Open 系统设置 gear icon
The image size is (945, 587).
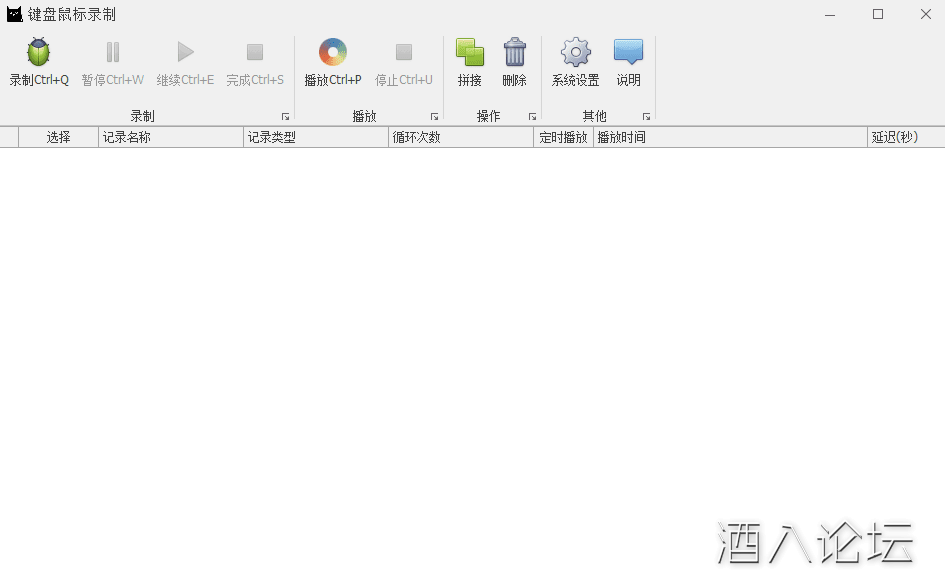point(576,53)
